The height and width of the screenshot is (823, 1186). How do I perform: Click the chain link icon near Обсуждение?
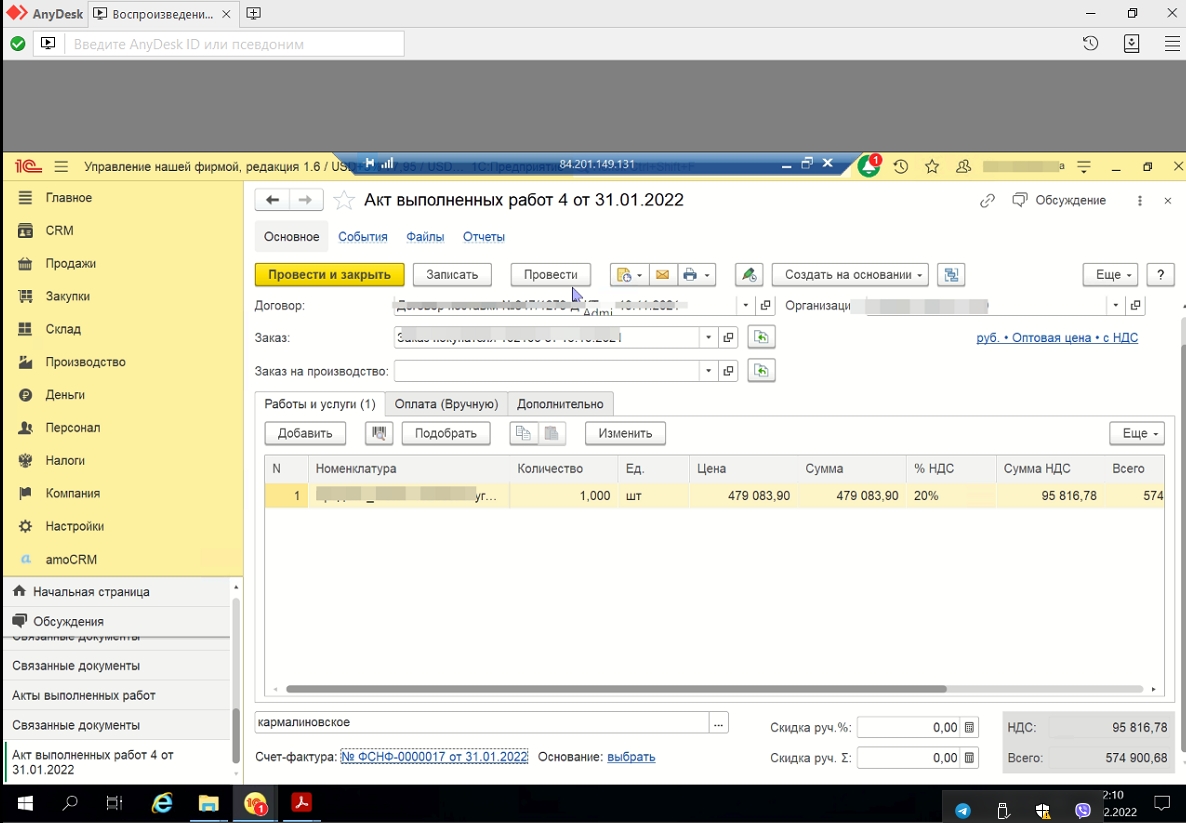point(987,201)
